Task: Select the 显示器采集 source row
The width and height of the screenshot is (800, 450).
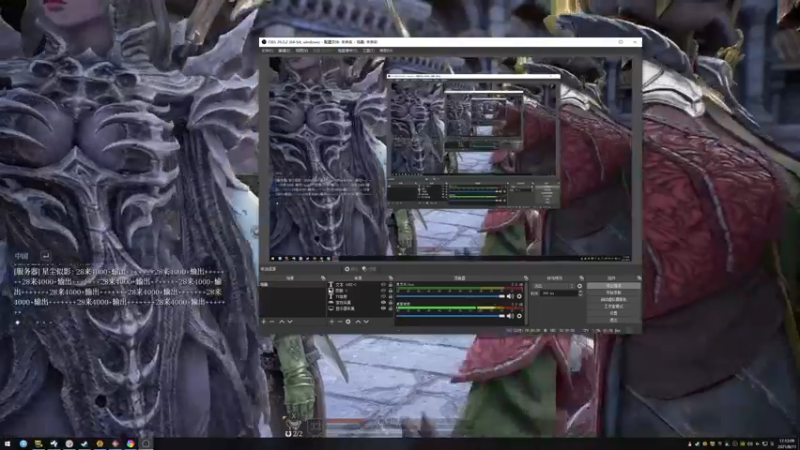Action: pos(362,309)
